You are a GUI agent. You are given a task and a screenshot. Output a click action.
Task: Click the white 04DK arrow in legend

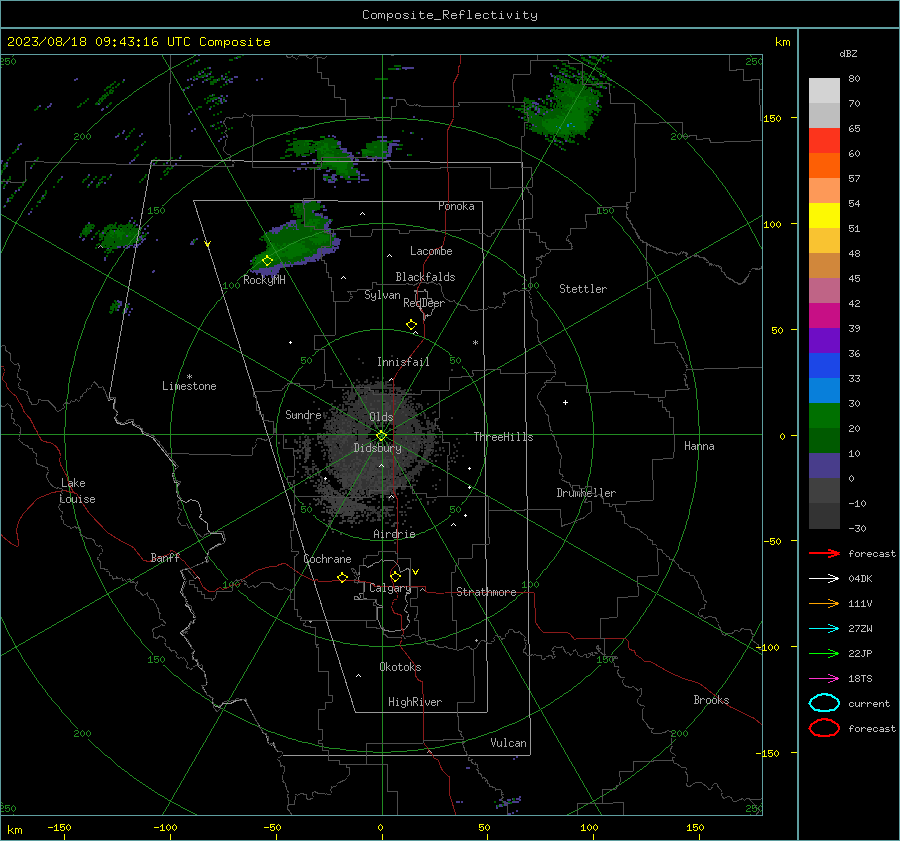coord(824,579)
